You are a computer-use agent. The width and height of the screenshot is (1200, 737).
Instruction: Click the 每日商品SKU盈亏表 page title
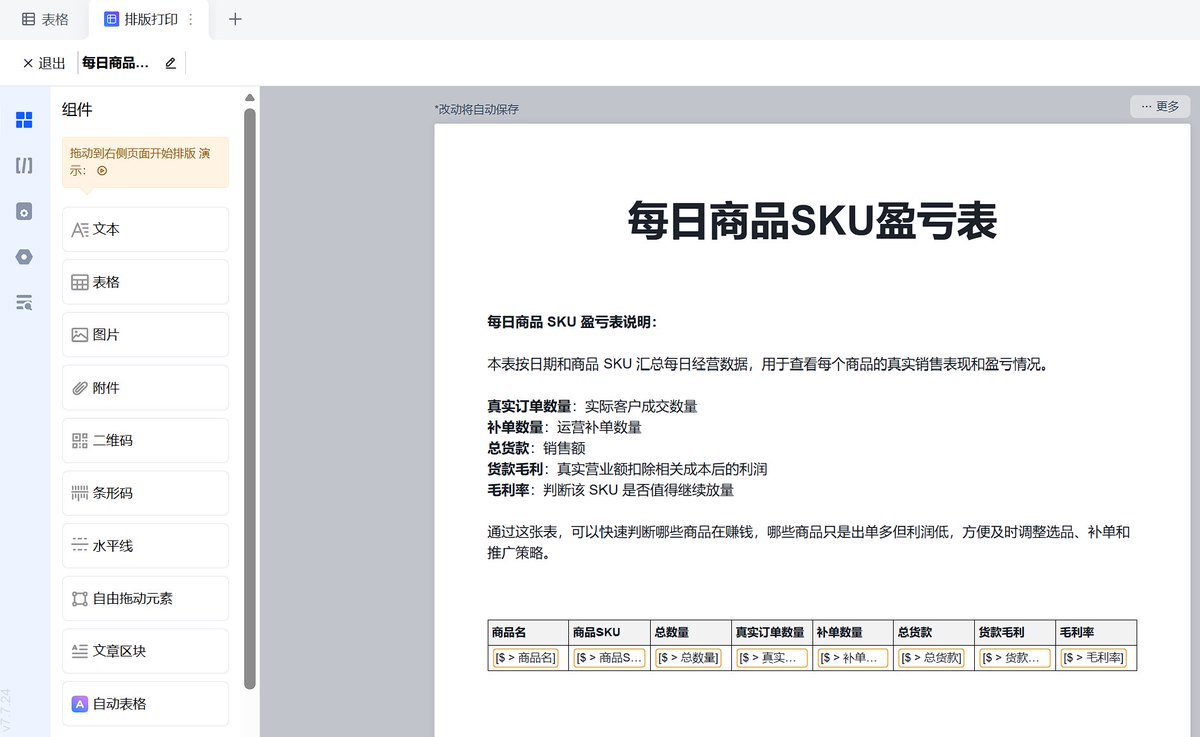coord(812,221)
